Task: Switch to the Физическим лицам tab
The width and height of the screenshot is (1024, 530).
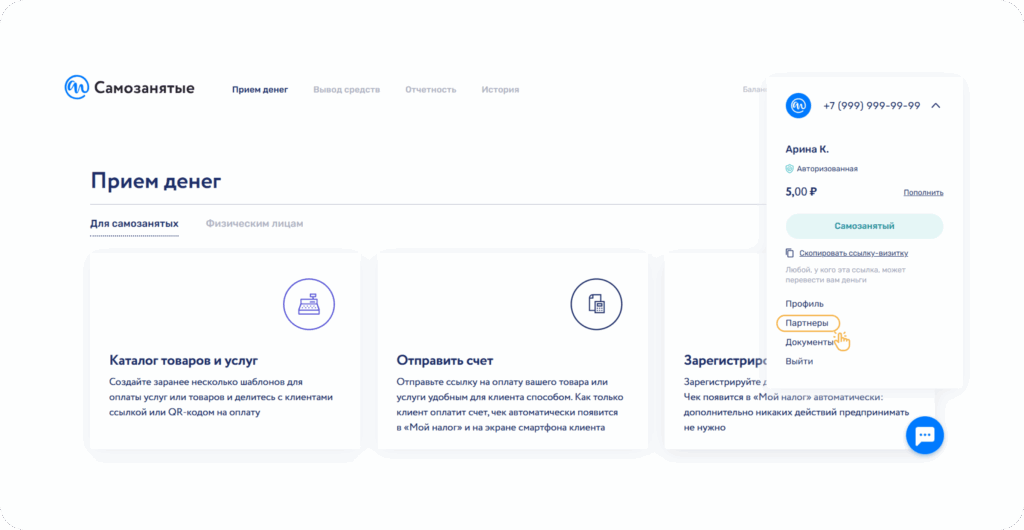Action: 254,223
